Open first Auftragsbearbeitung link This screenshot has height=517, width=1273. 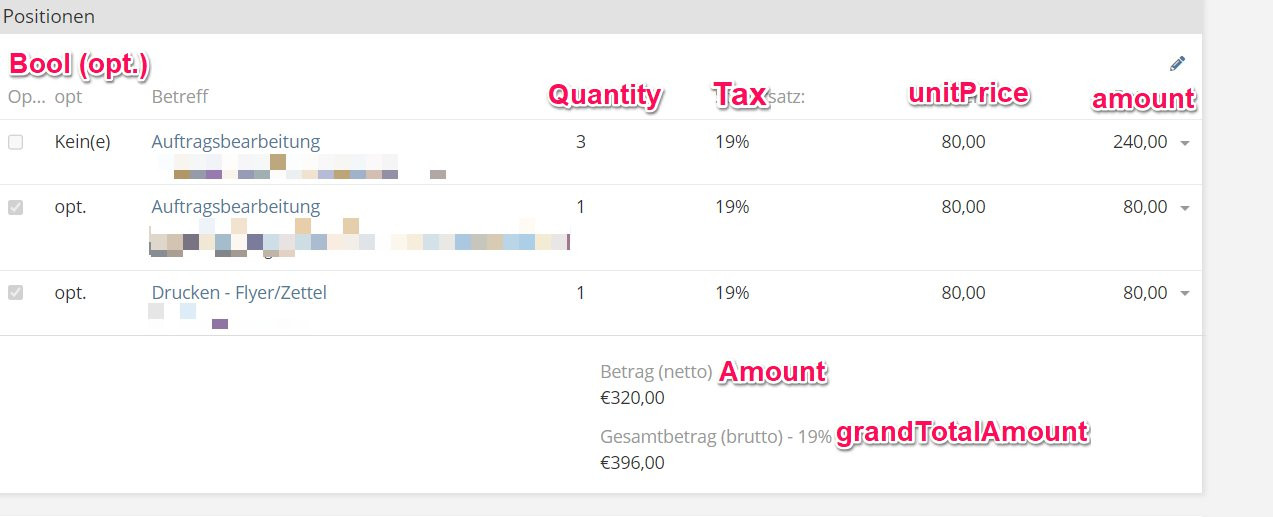[x=236, y=141]
